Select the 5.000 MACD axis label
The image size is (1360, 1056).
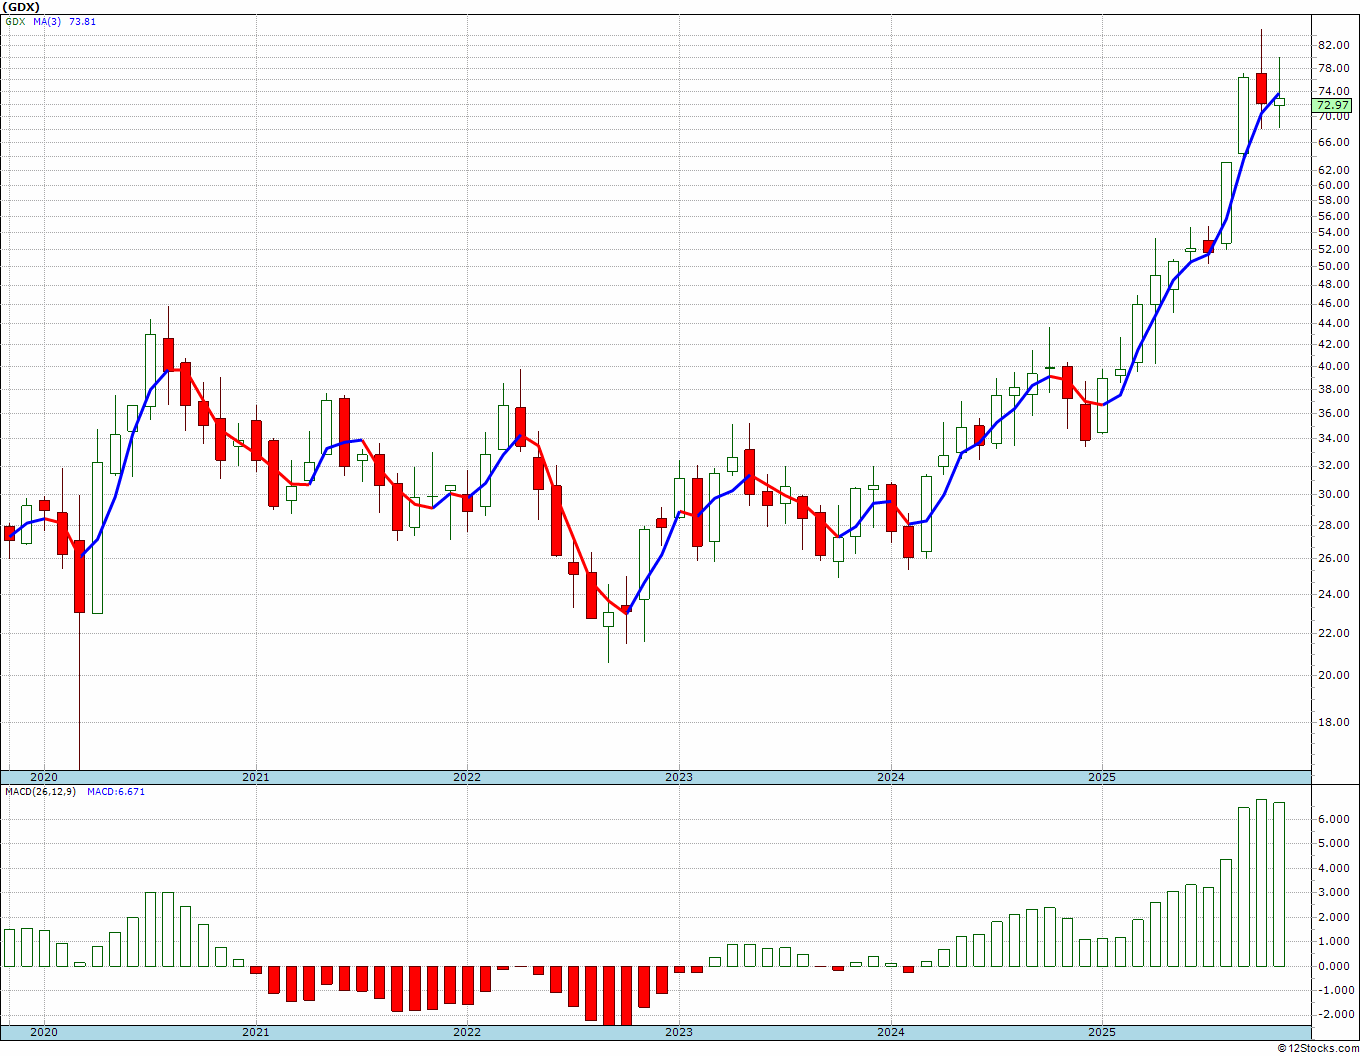1336,843
